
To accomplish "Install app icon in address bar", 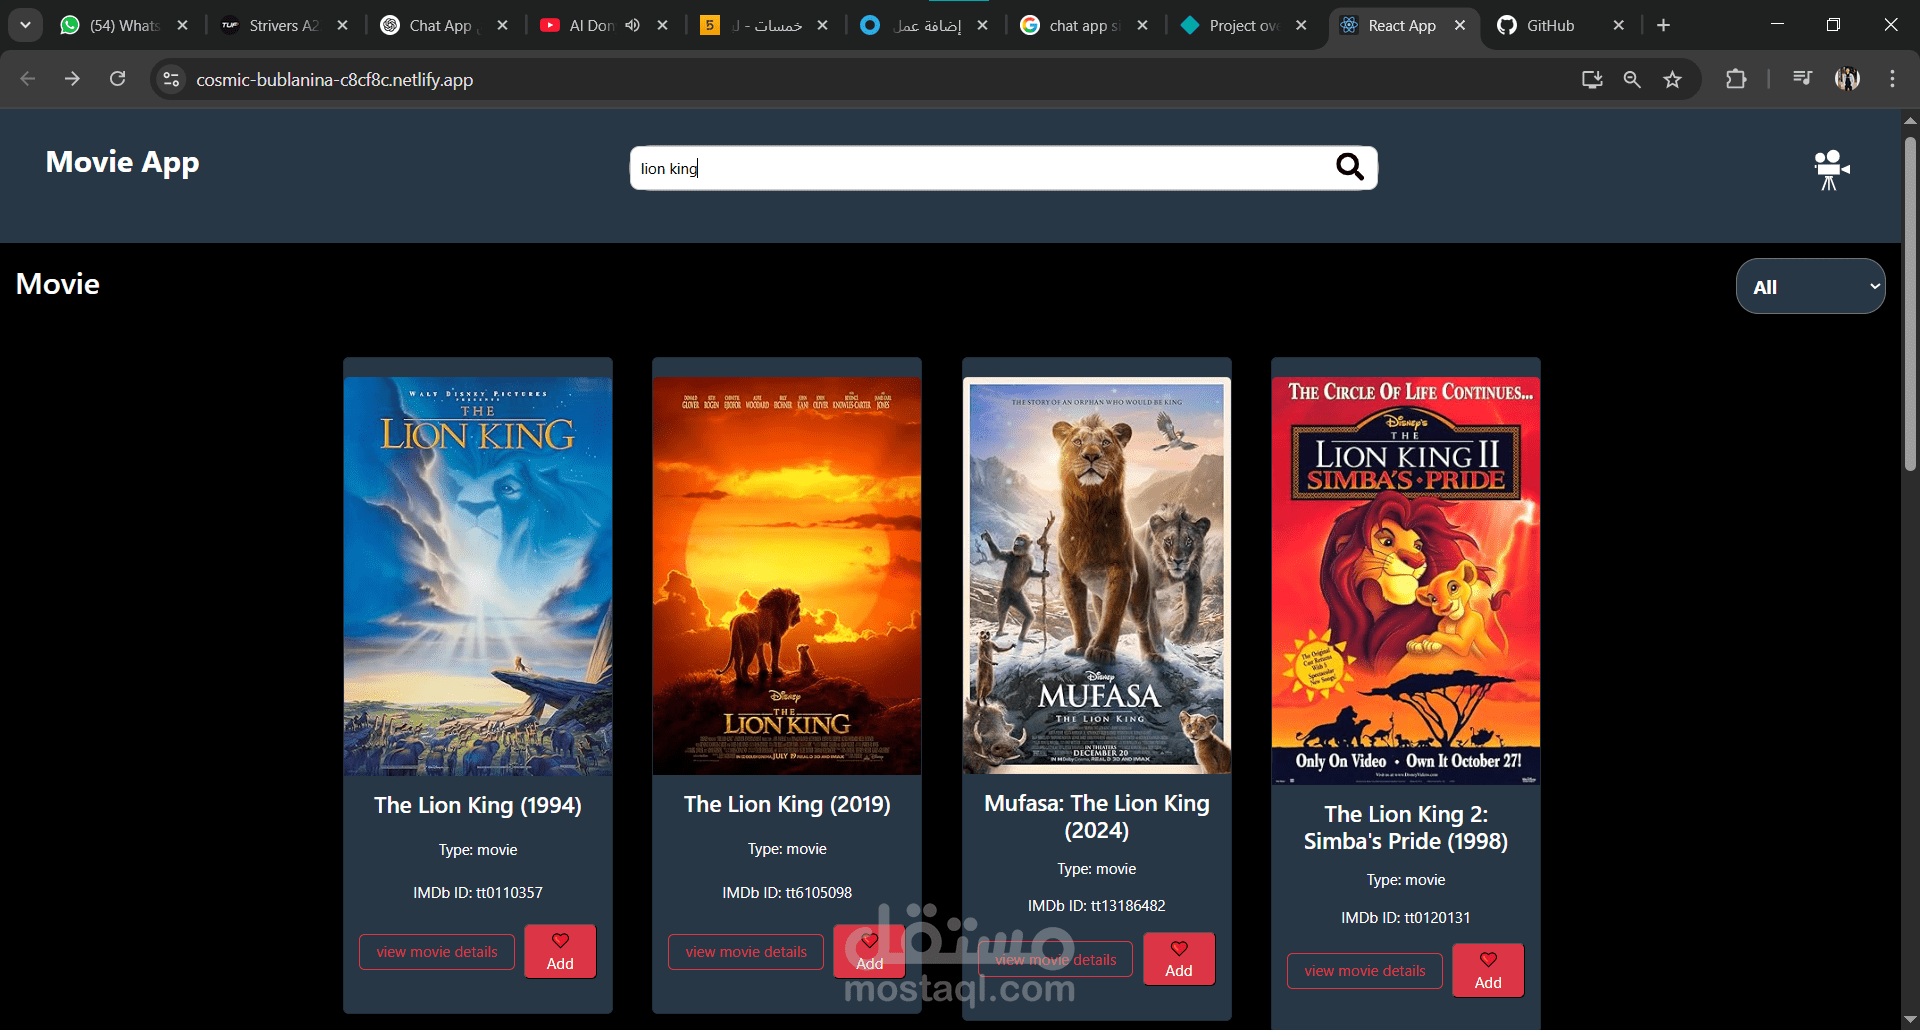I will tap(1592, 79).
